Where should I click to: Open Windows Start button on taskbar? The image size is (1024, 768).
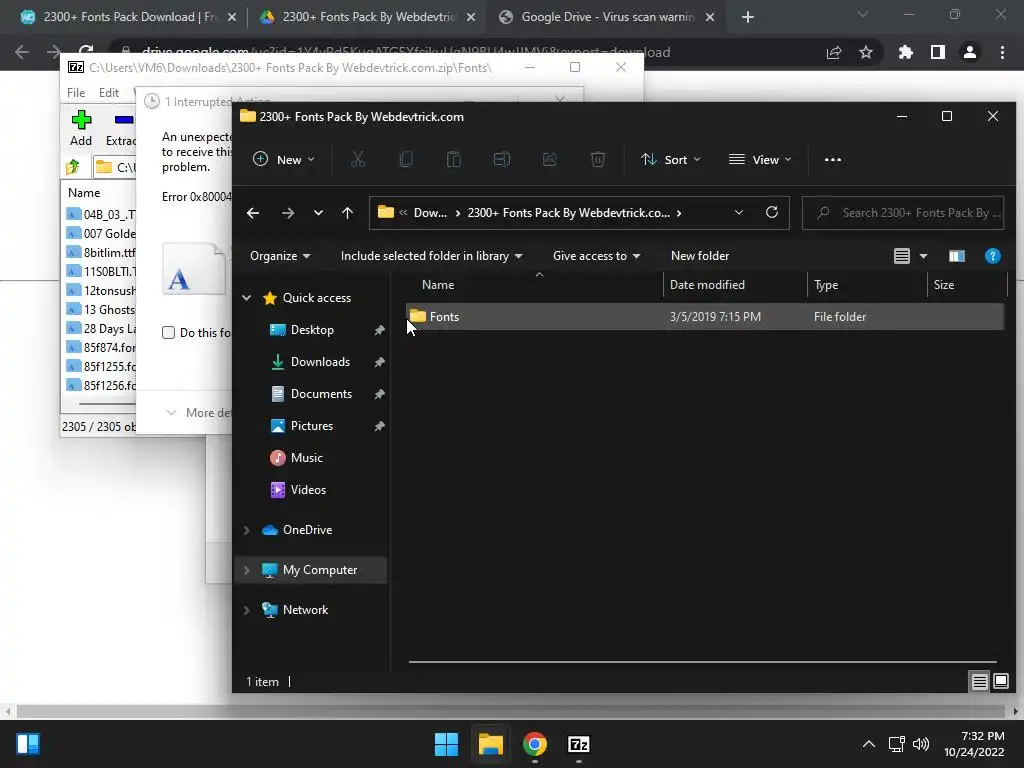coord(447,744)
